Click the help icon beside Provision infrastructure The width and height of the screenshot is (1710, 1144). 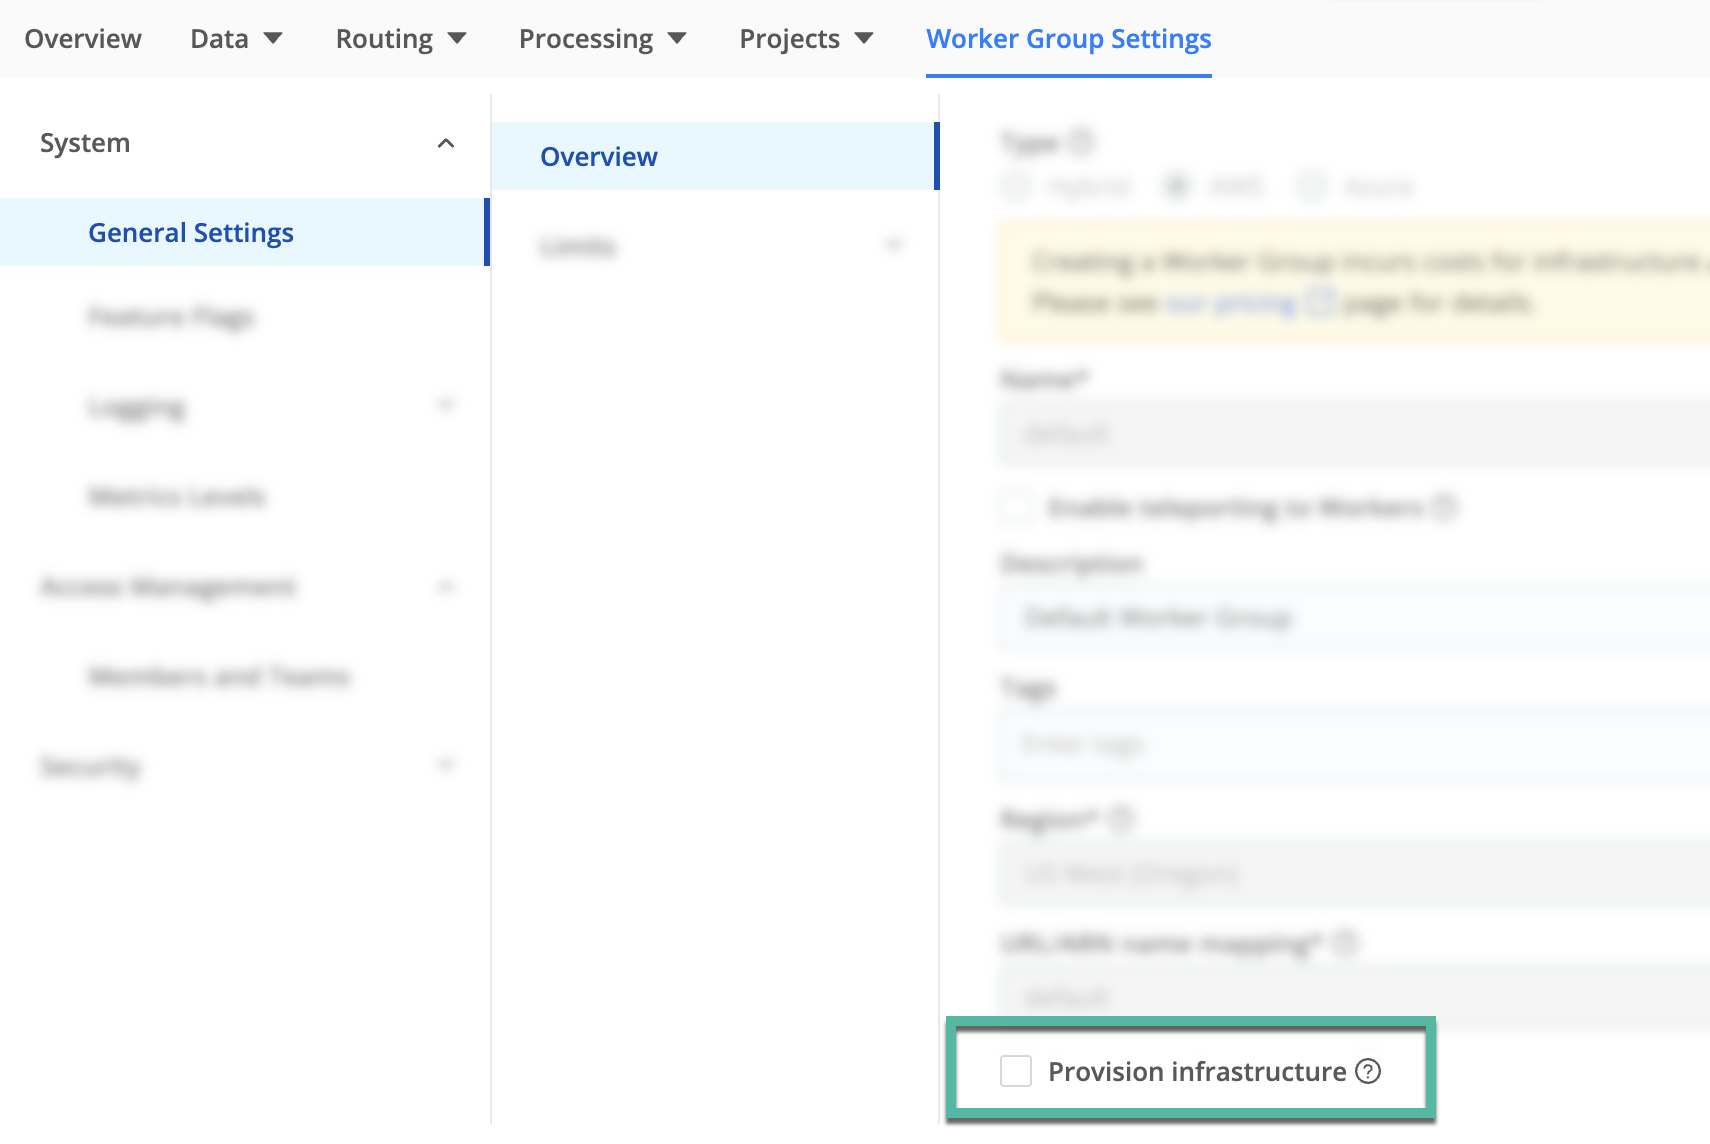[1368, 1071]
